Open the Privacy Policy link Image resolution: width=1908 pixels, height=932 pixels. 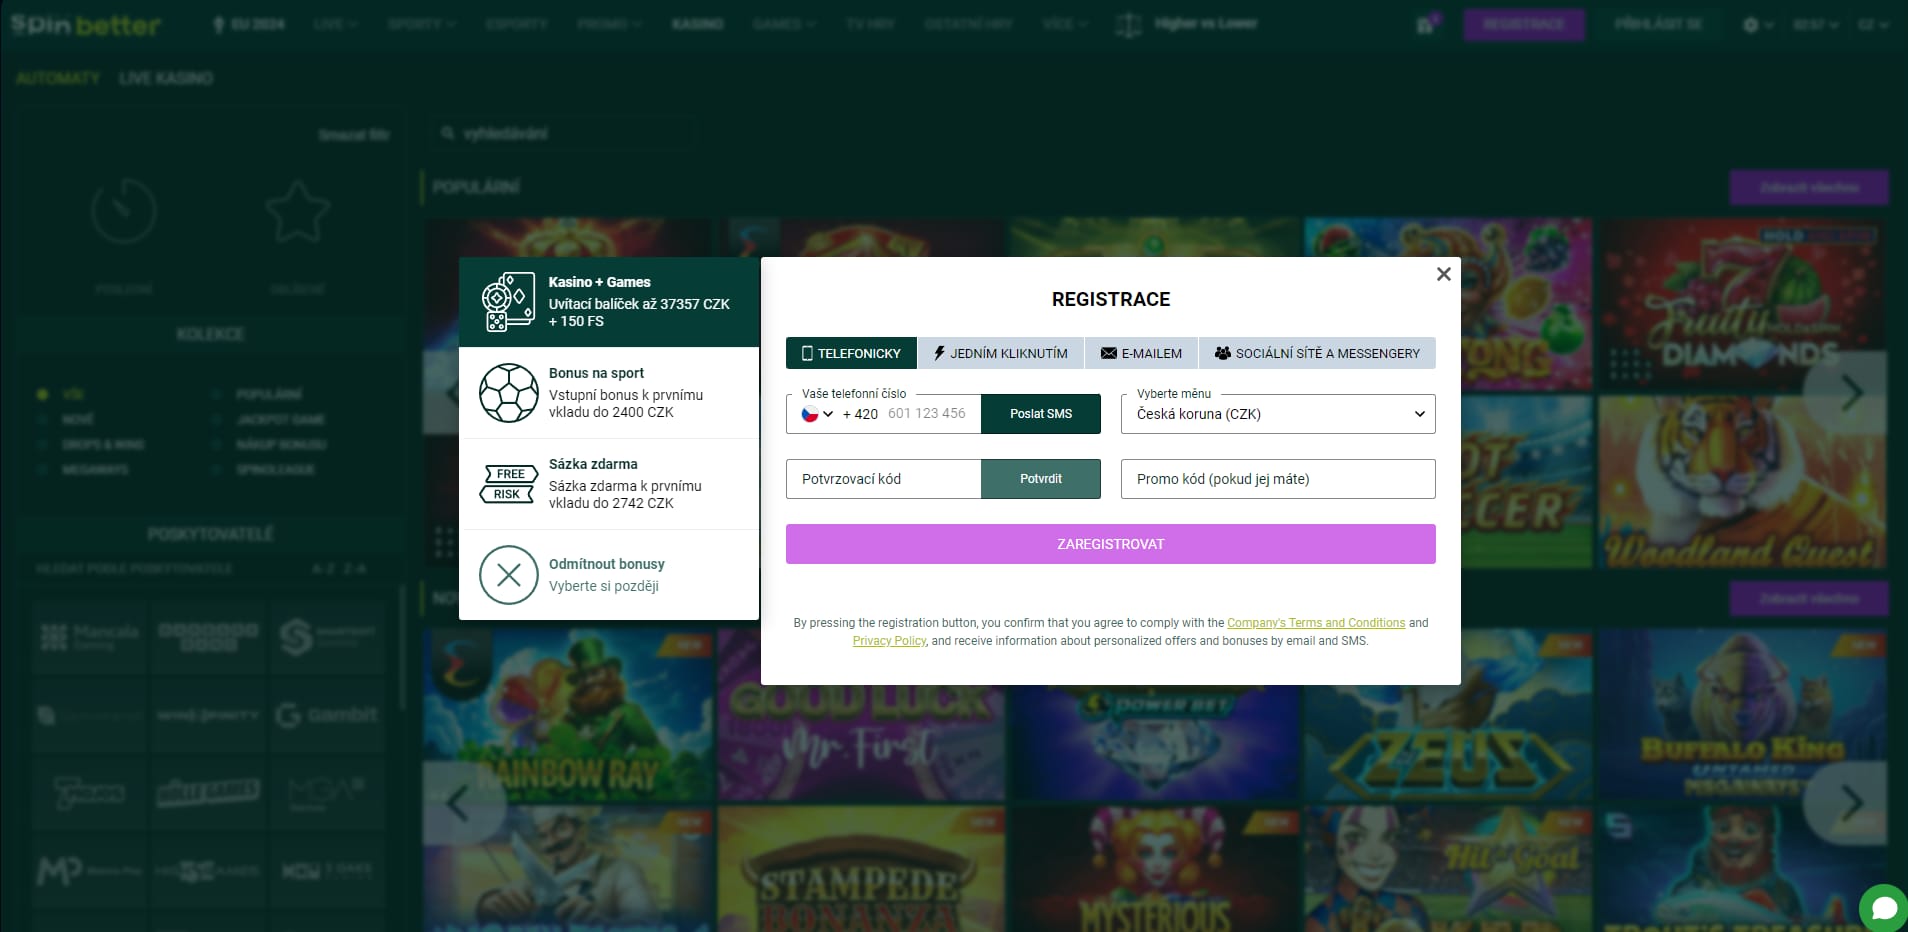point(889,641)
